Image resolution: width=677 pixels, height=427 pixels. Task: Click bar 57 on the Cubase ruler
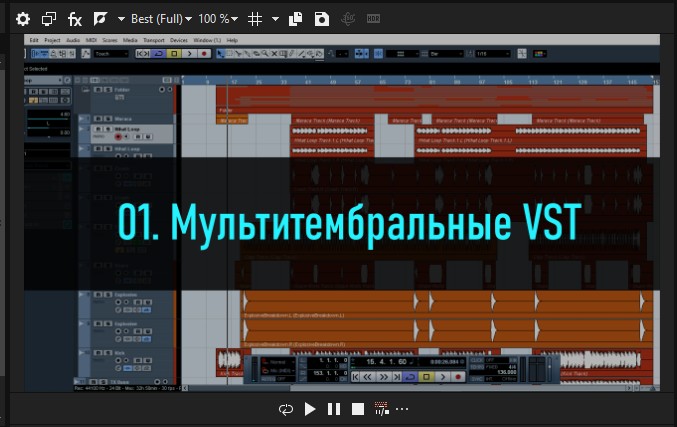pos(357,82)
